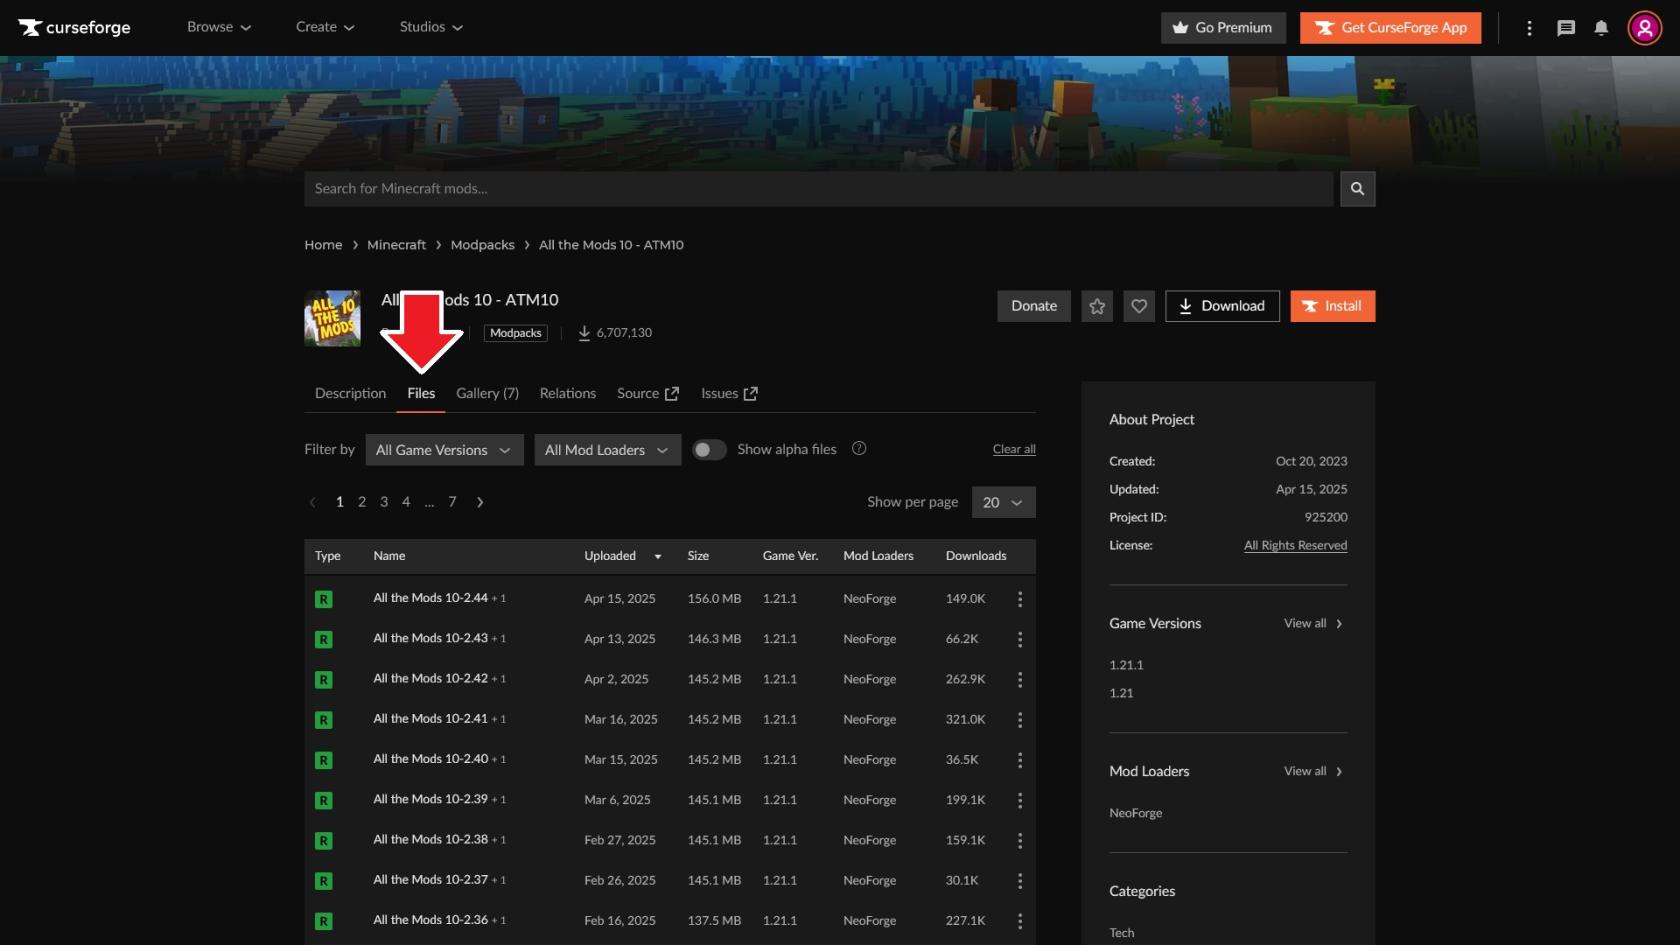Open options menu for All the Mods 10-2.38
The height and width of the screenshot is (945, 1680).
tap(1020, 840)
